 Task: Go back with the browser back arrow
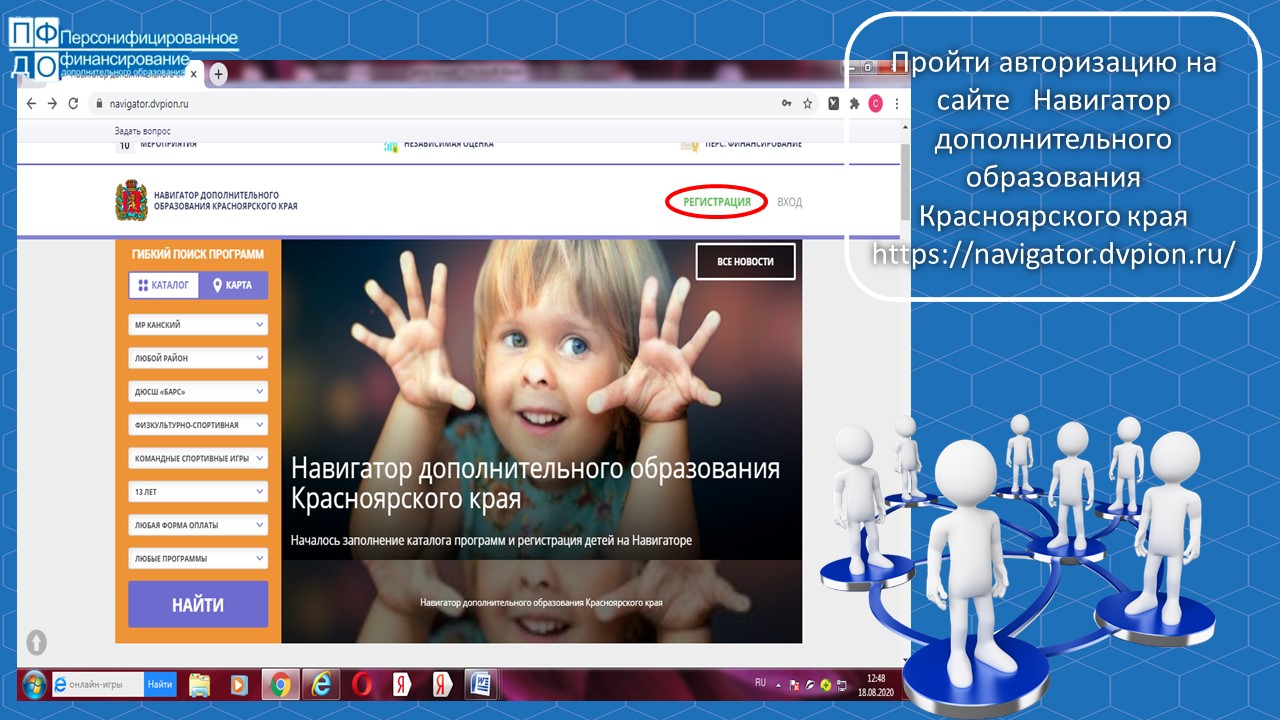(x=31, y=103)
